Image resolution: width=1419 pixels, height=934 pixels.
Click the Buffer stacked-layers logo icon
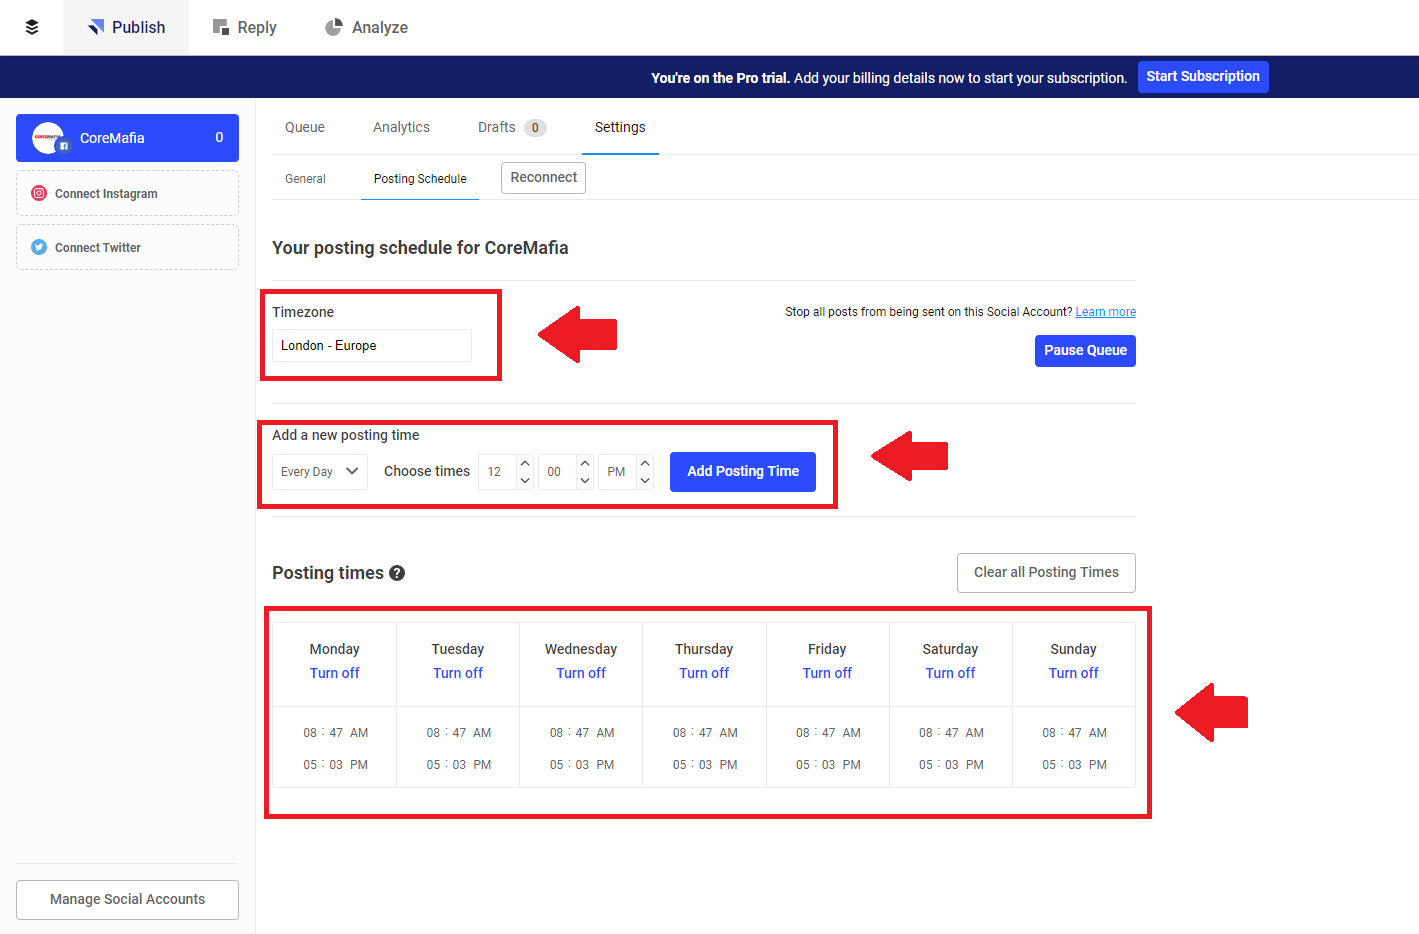click(x=32, y=27)
